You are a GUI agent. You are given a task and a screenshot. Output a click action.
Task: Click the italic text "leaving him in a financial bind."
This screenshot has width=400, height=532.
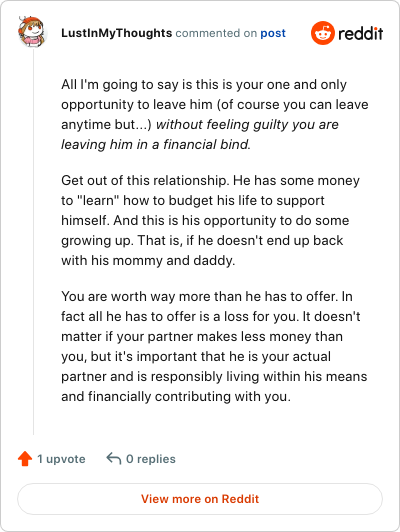[156, 145]
